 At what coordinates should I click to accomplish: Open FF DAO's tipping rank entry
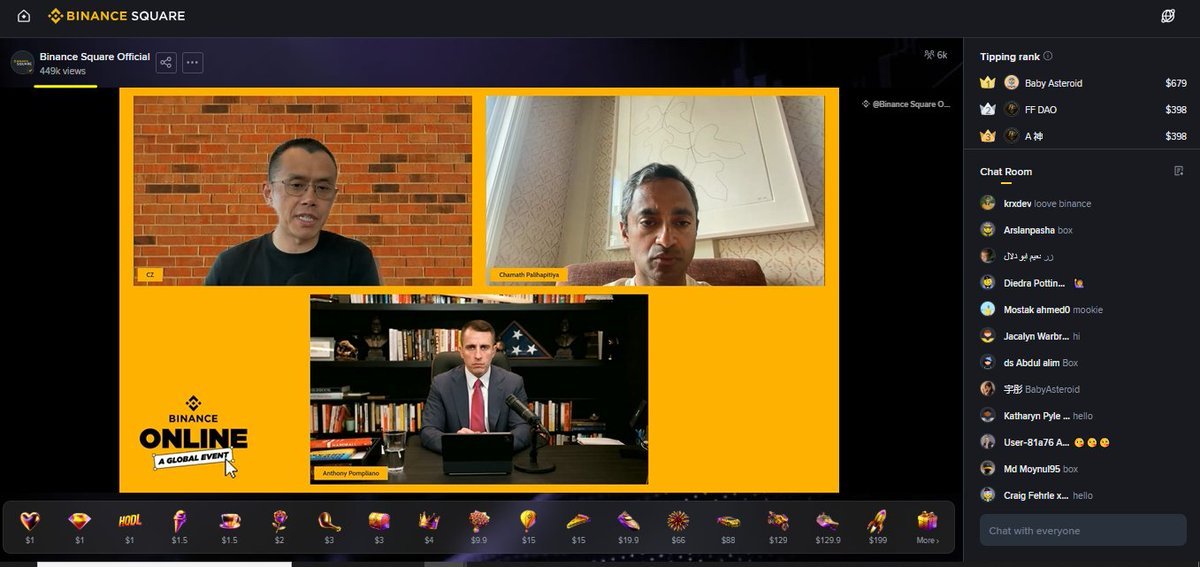[1083, 110]
